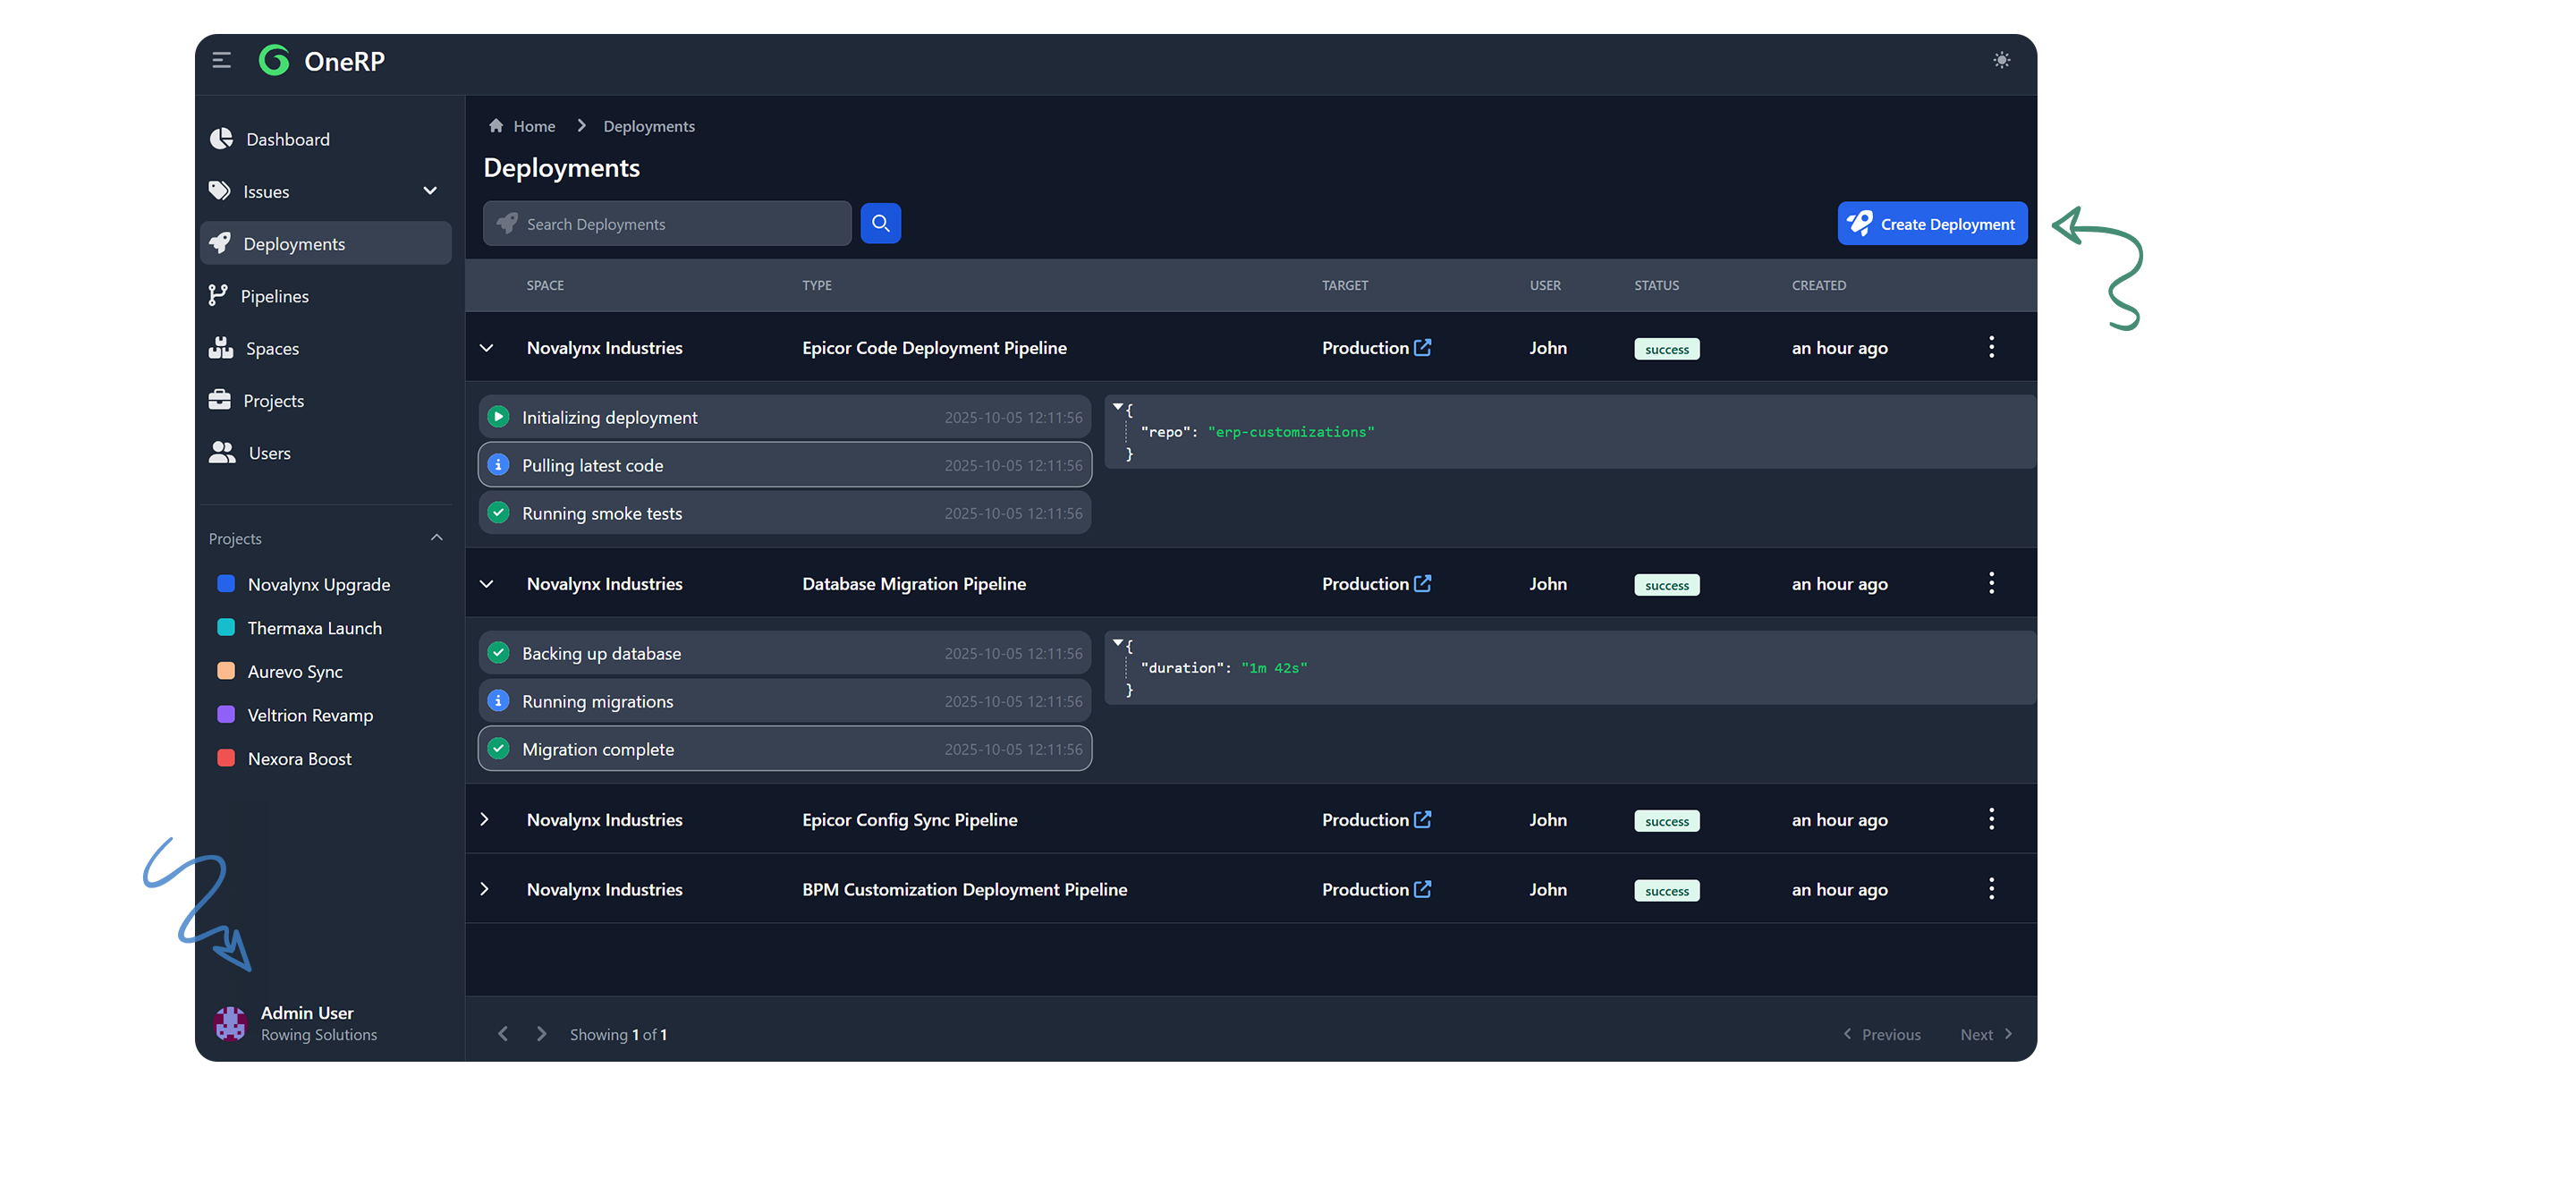Screen dimensions: 2576x1195
Task: Collapse the Projects sidebar section
Action: pyautogui.click(x=436, y=538)
